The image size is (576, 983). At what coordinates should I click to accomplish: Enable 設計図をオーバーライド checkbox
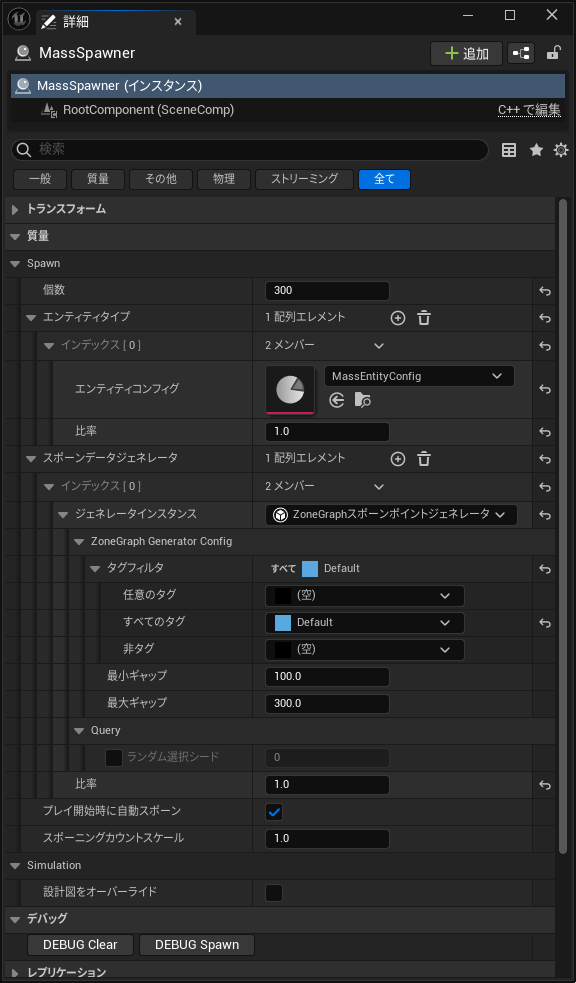point(274,892)
